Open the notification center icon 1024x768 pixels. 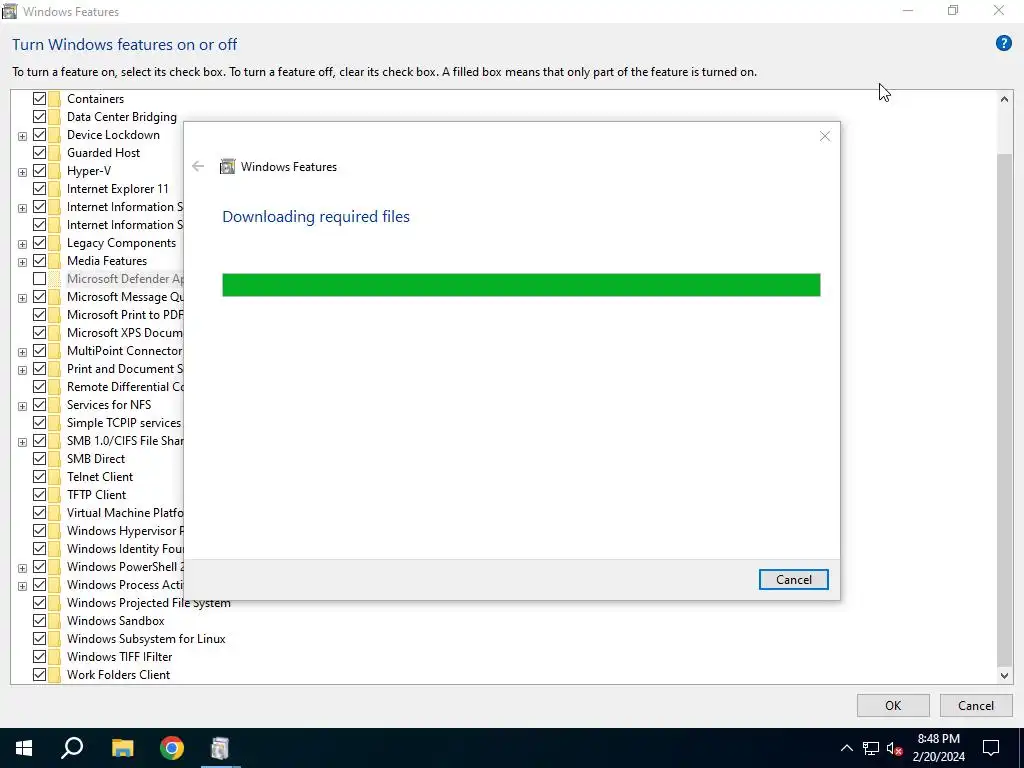(991, 748)
